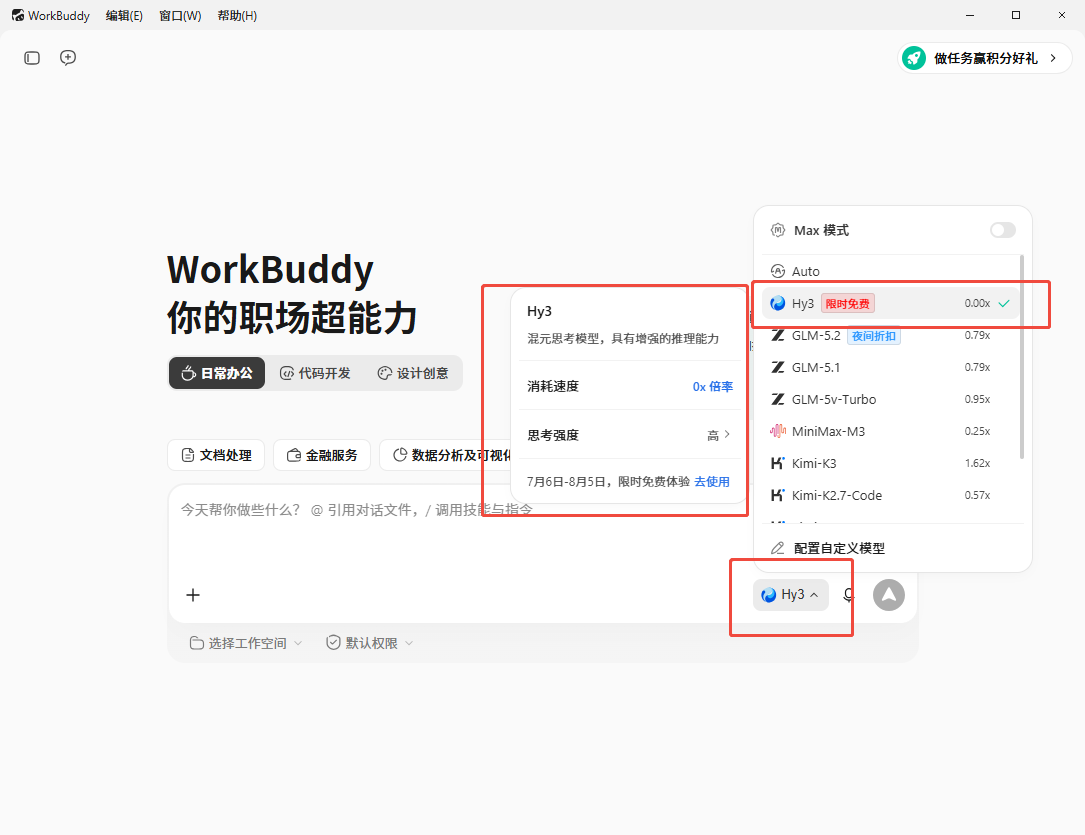Click the round send arrow button
This screenshot has width=1085, height=835.
coord(888,595)
